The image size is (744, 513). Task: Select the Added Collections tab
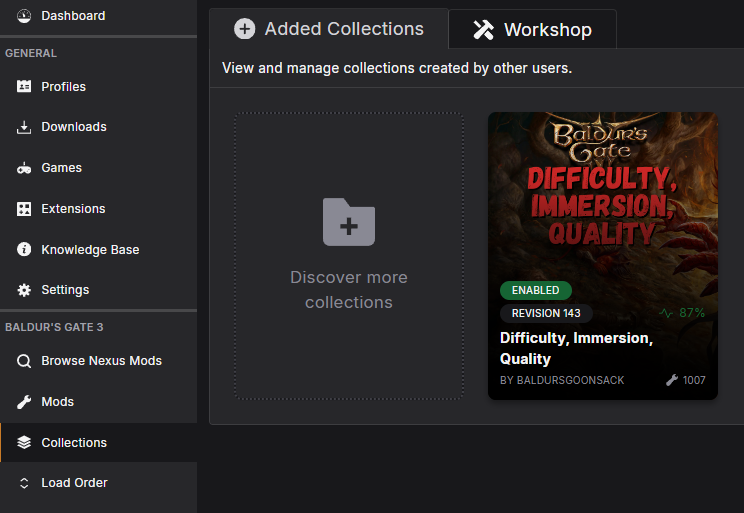coord(329,29)
